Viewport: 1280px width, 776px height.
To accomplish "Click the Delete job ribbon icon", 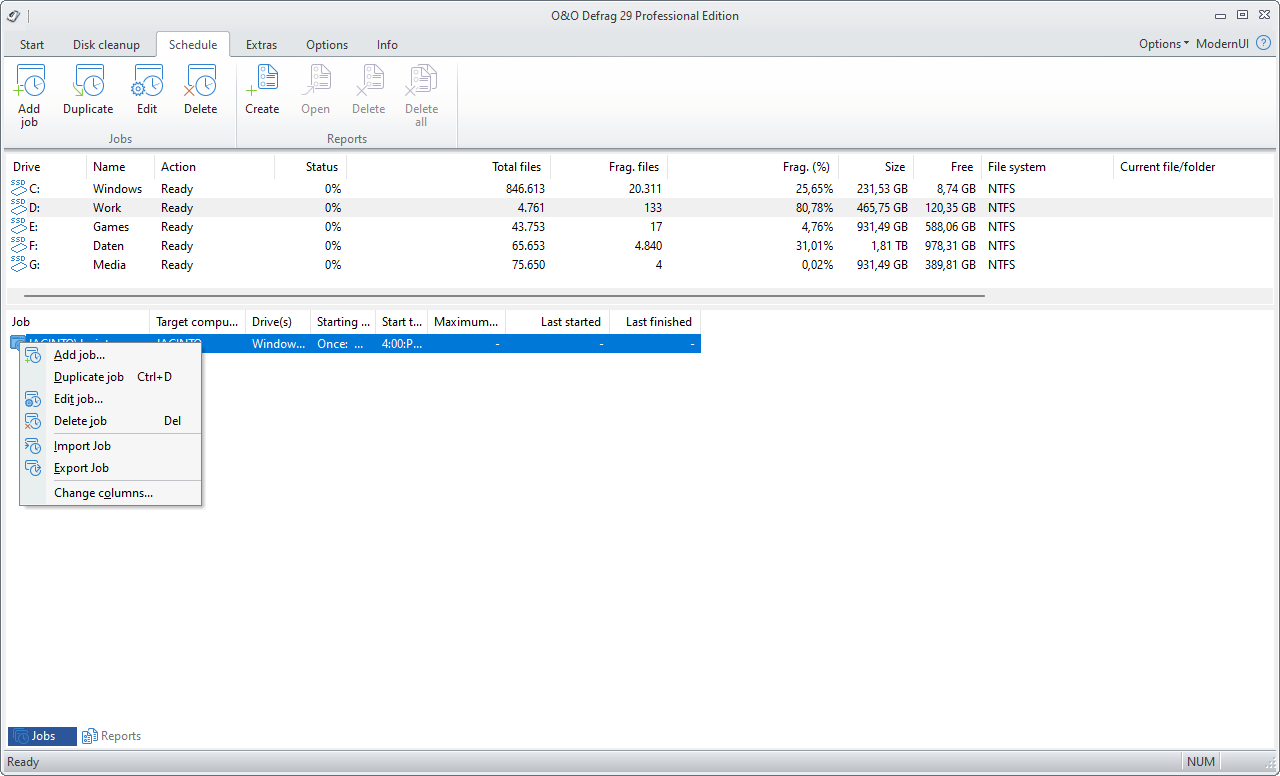I will tap(200, 81).
